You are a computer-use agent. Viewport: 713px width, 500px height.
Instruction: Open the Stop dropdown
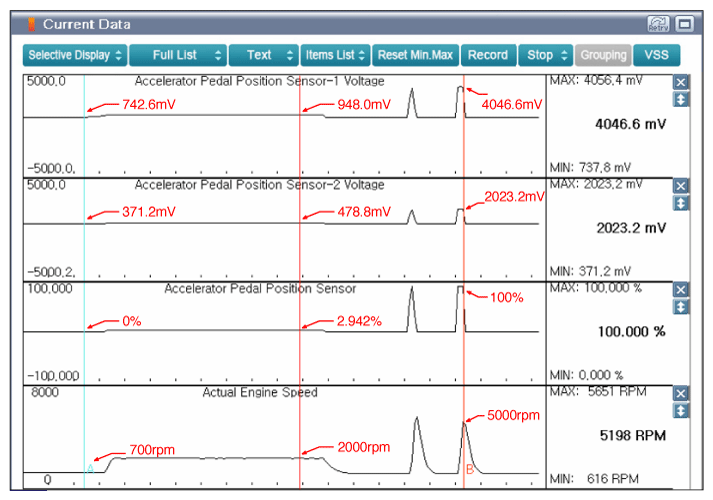[x=545, y=55]
